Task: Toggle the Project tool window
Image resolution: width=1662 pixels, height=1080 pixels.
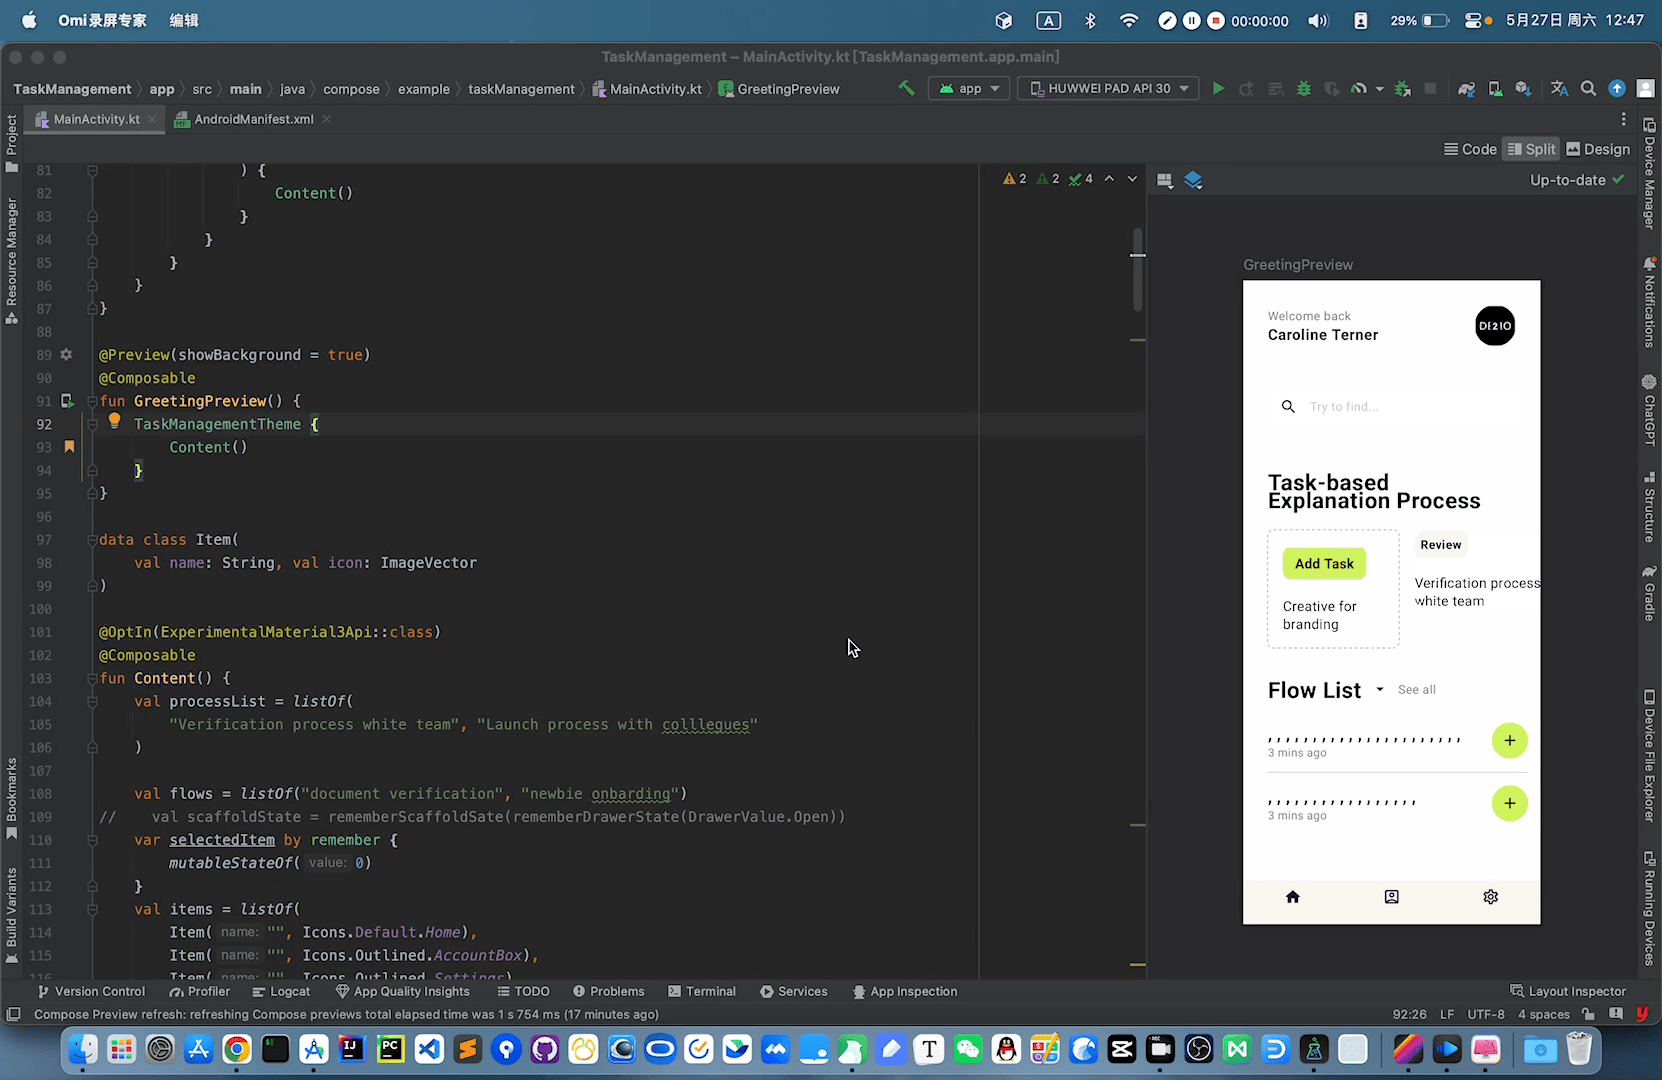Action: (x=11, y=143)
